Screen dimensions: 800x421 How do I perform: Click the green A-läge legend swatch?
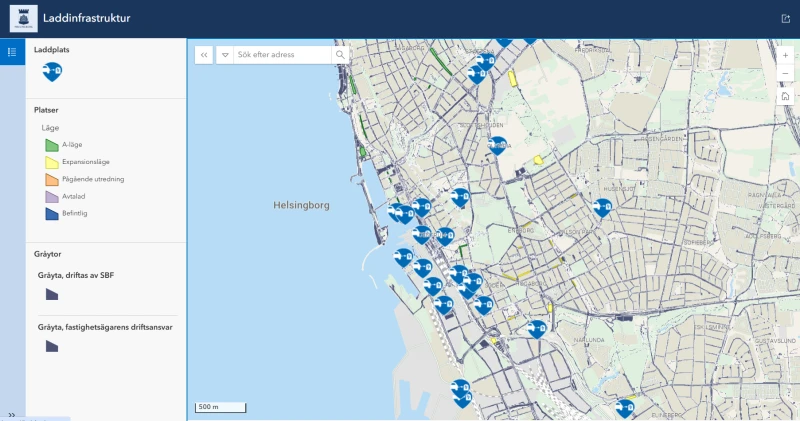pos(52,145)
